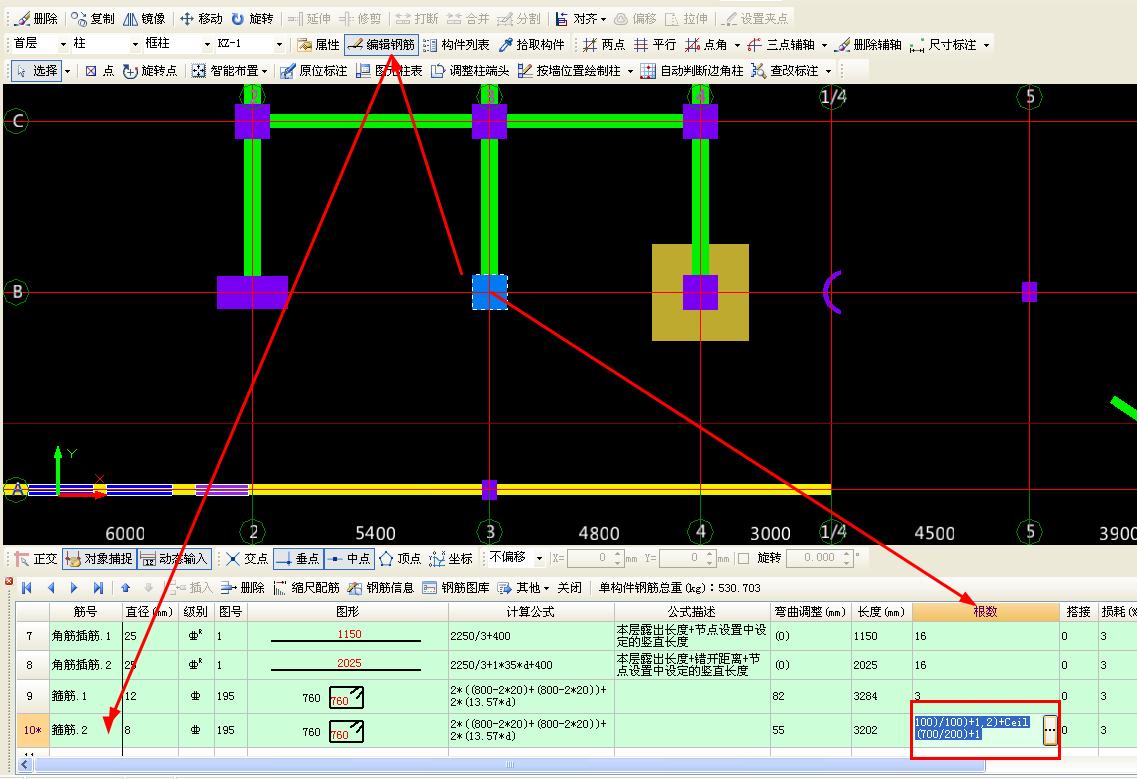Toggle 垂点 (perpendicular) snap
The width and height of the screenshot is (1137, 779).
298,559
